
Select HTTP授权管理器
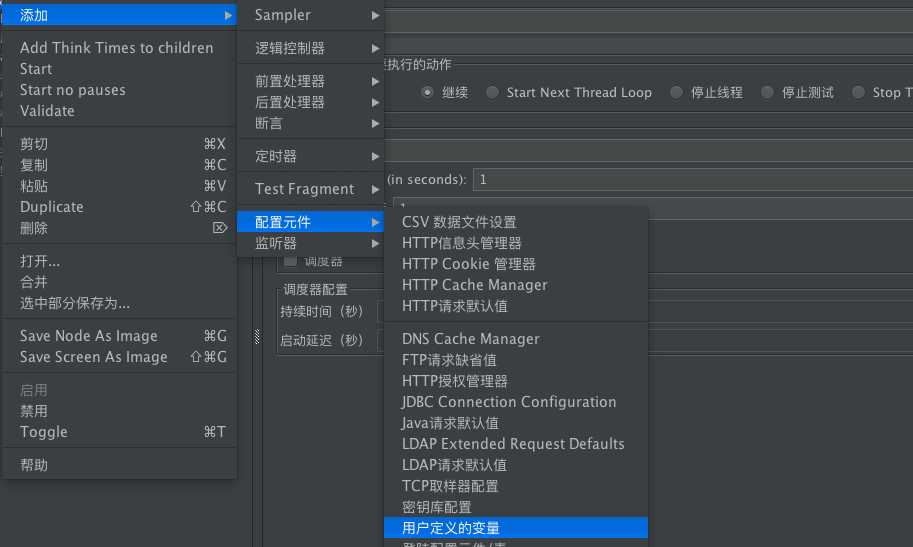(516, 381)
